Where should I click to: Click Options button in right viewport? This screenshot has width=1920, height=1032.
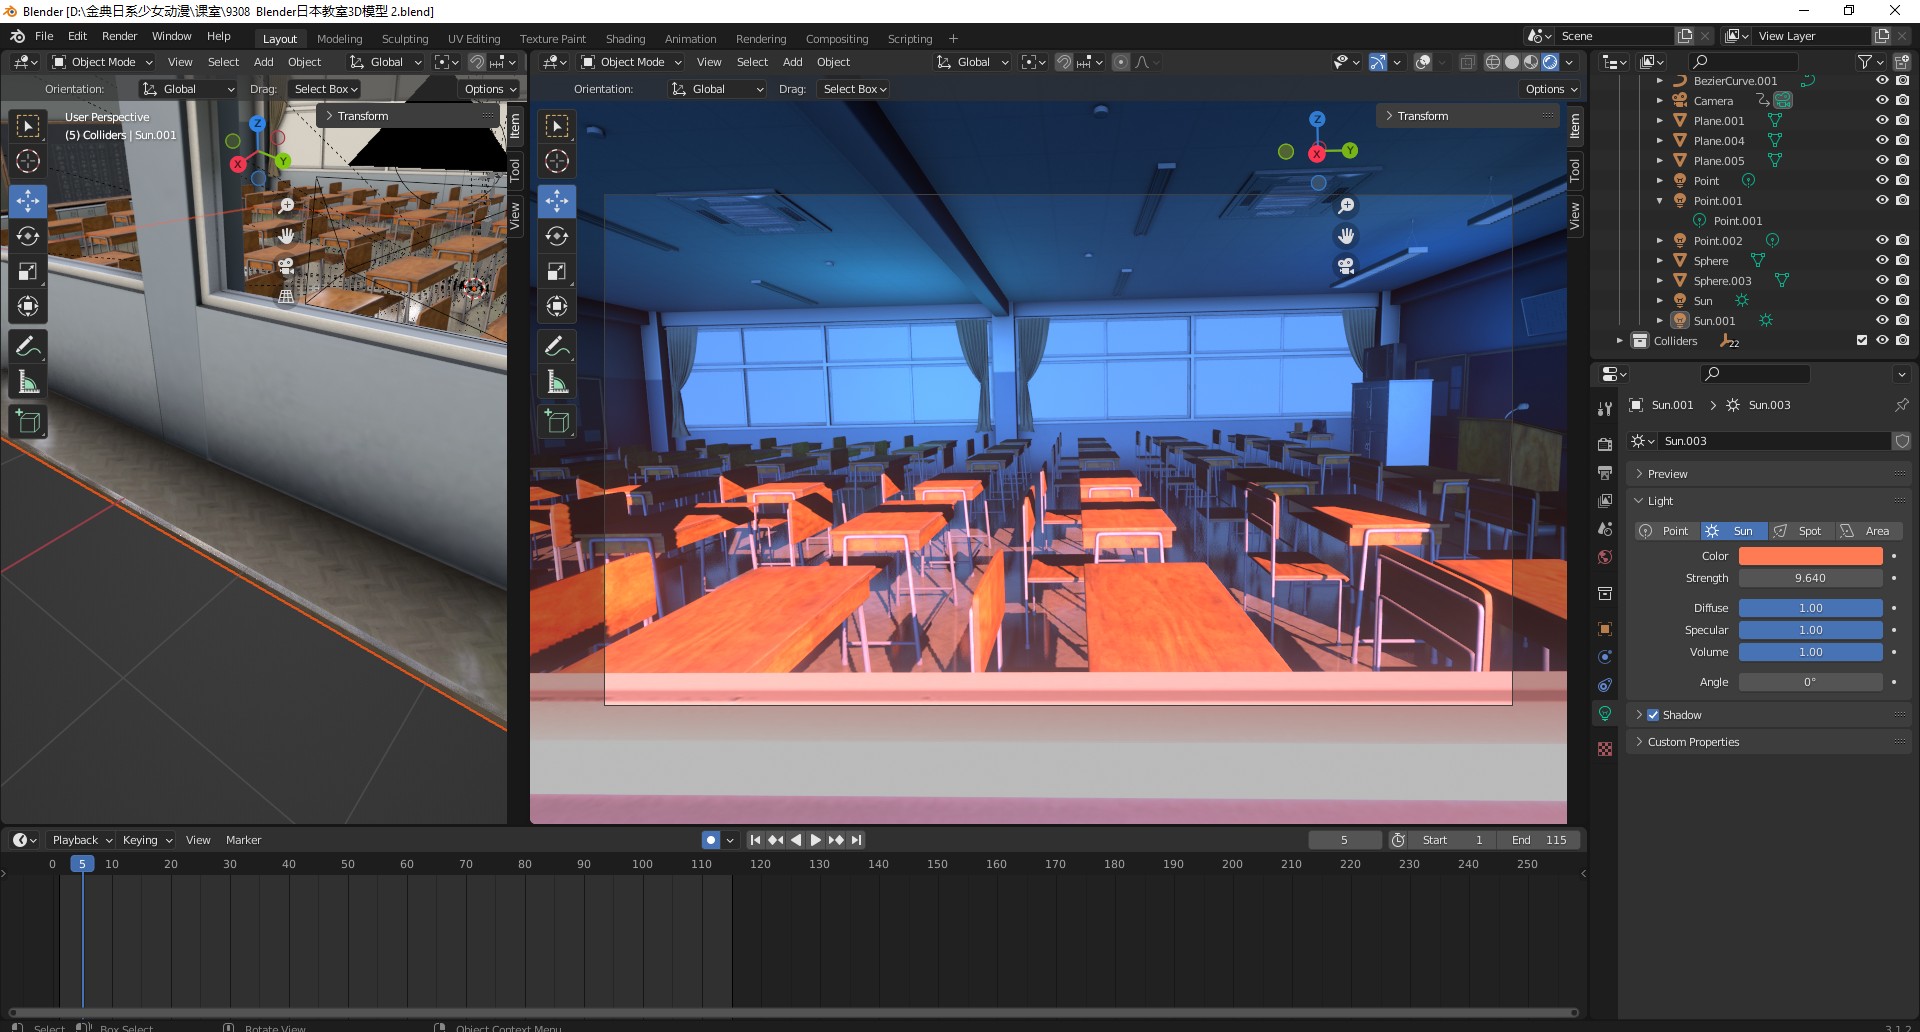pos(1551,89)
